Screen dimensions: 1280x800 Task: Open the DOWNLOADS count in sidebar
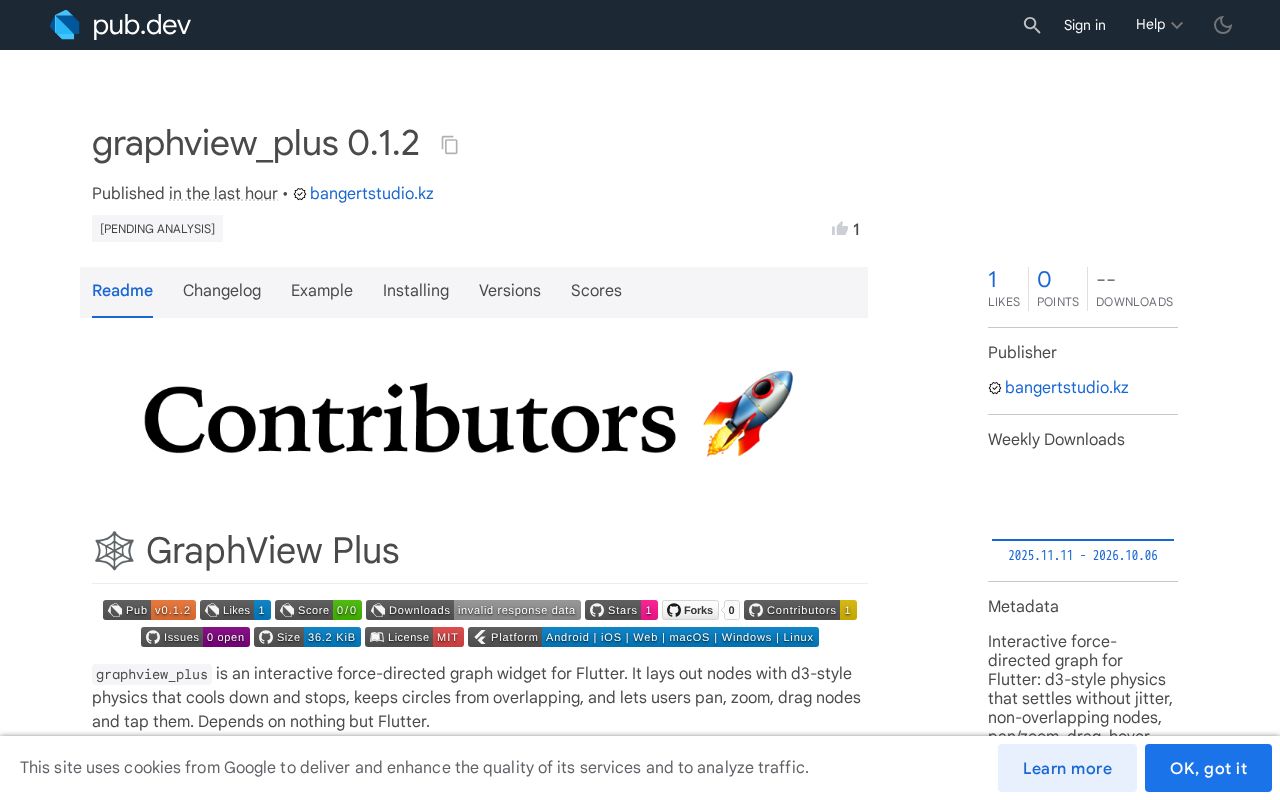(x=1134, y=288)
